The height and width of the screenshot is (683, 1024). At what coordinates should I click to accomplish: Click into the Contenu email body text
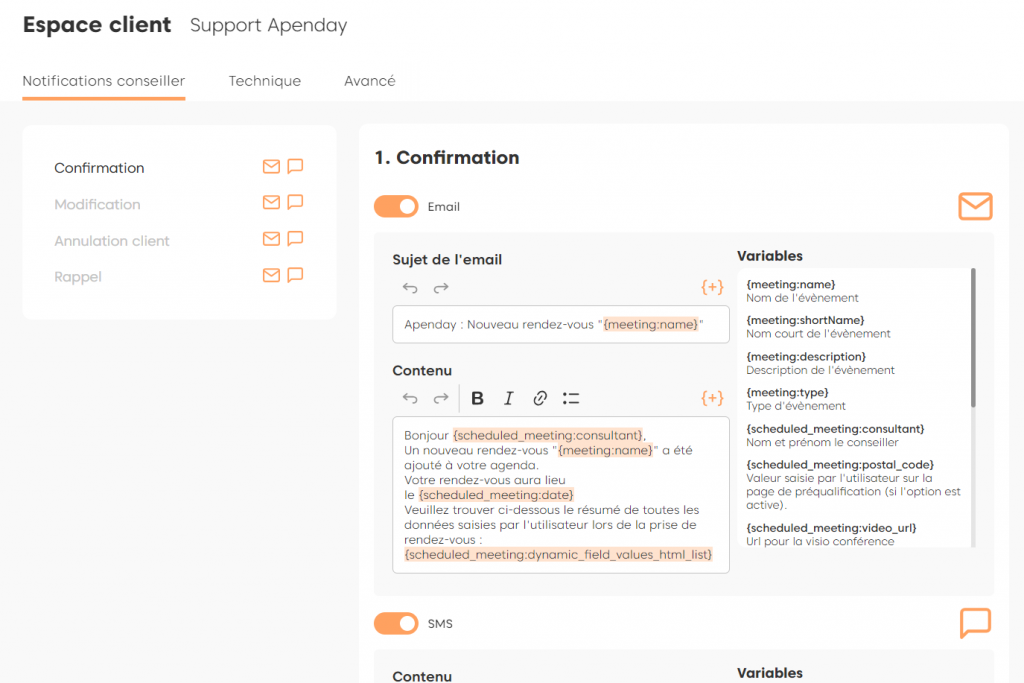pos(560,495)
